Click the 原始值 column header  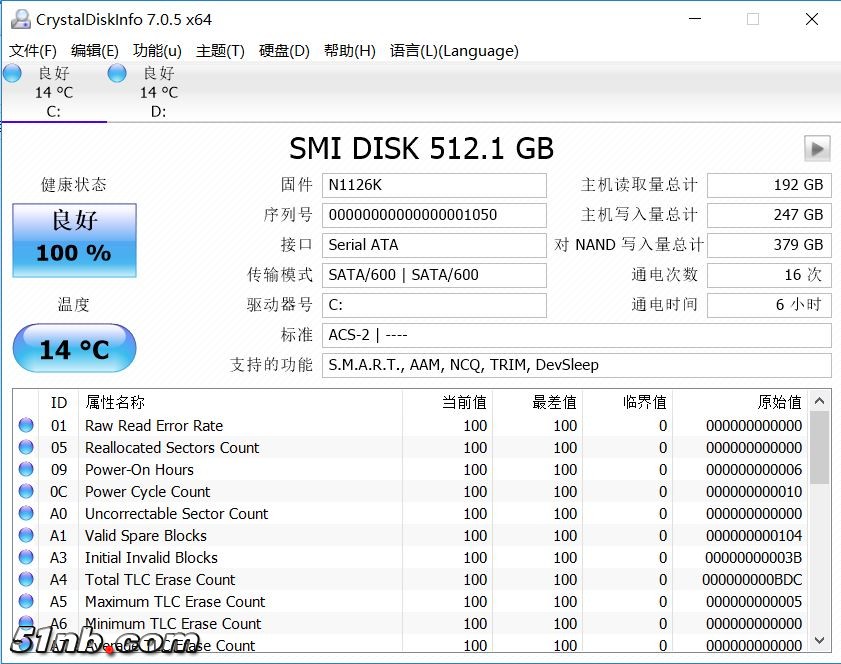[779, 402]
